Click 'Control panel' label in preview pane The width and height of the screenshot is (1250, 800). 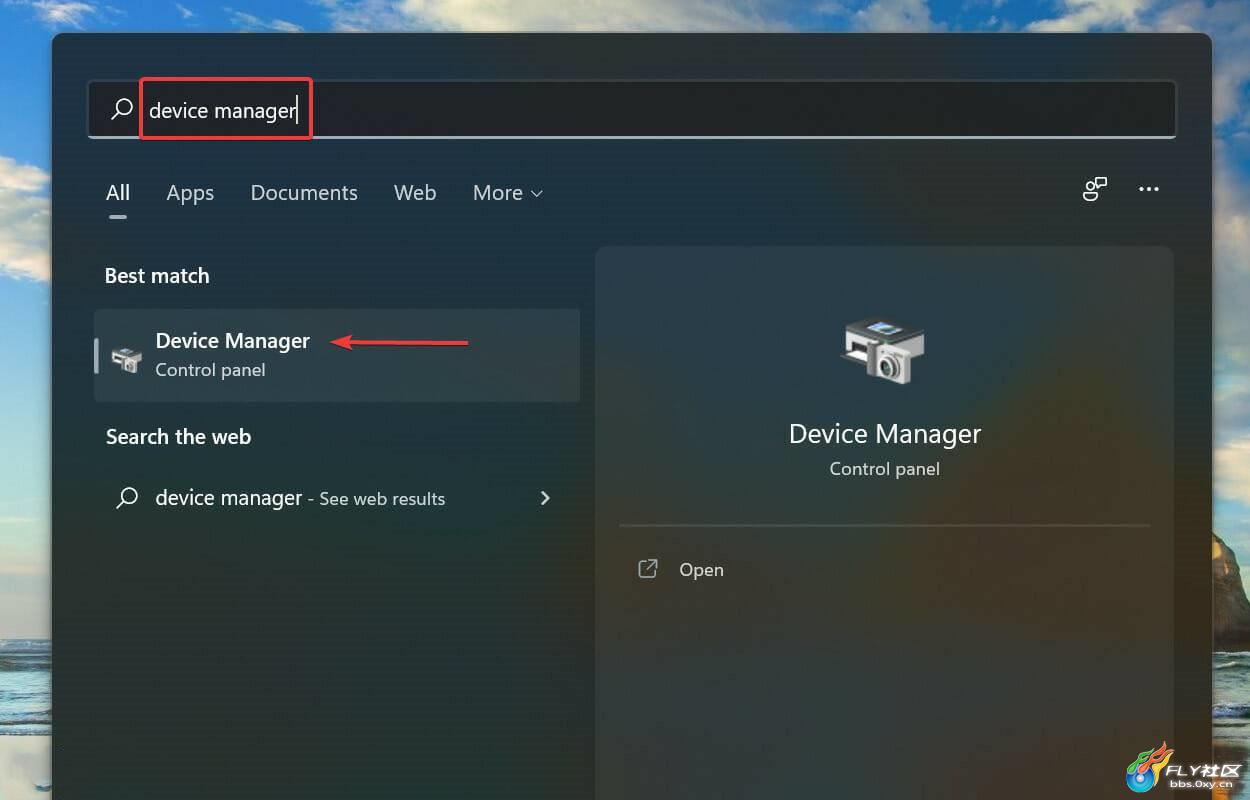click(x=885, y=468)
